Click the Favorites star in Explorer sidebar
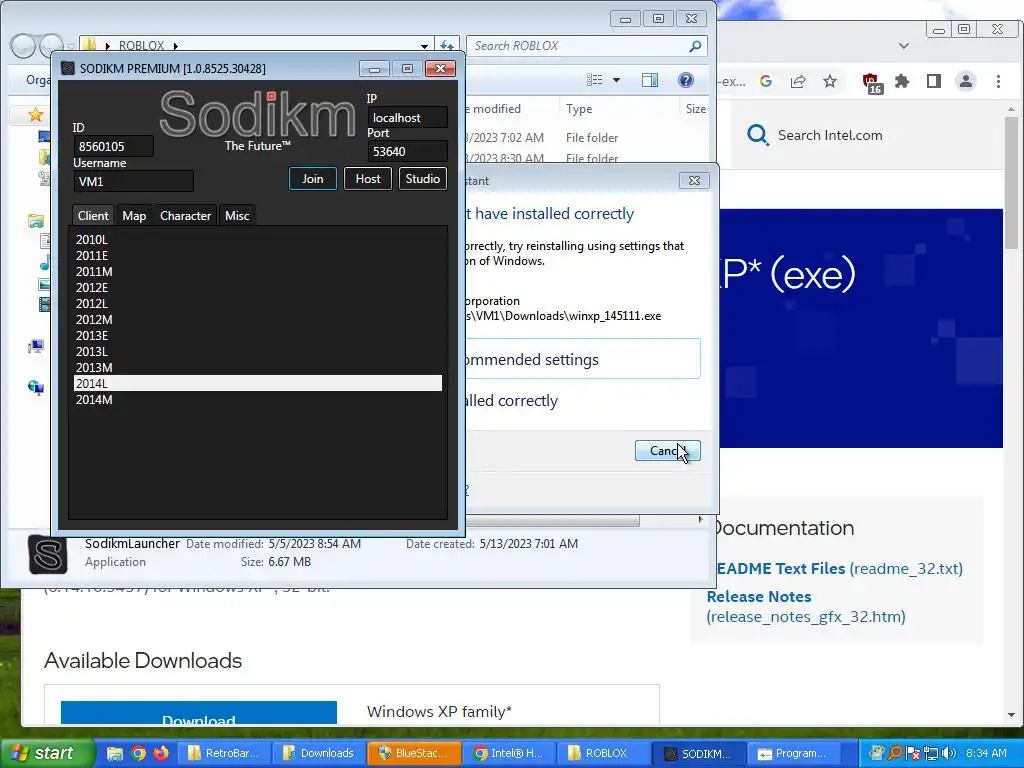Viewport: 1024px width, 768px height. click(35, 116)
